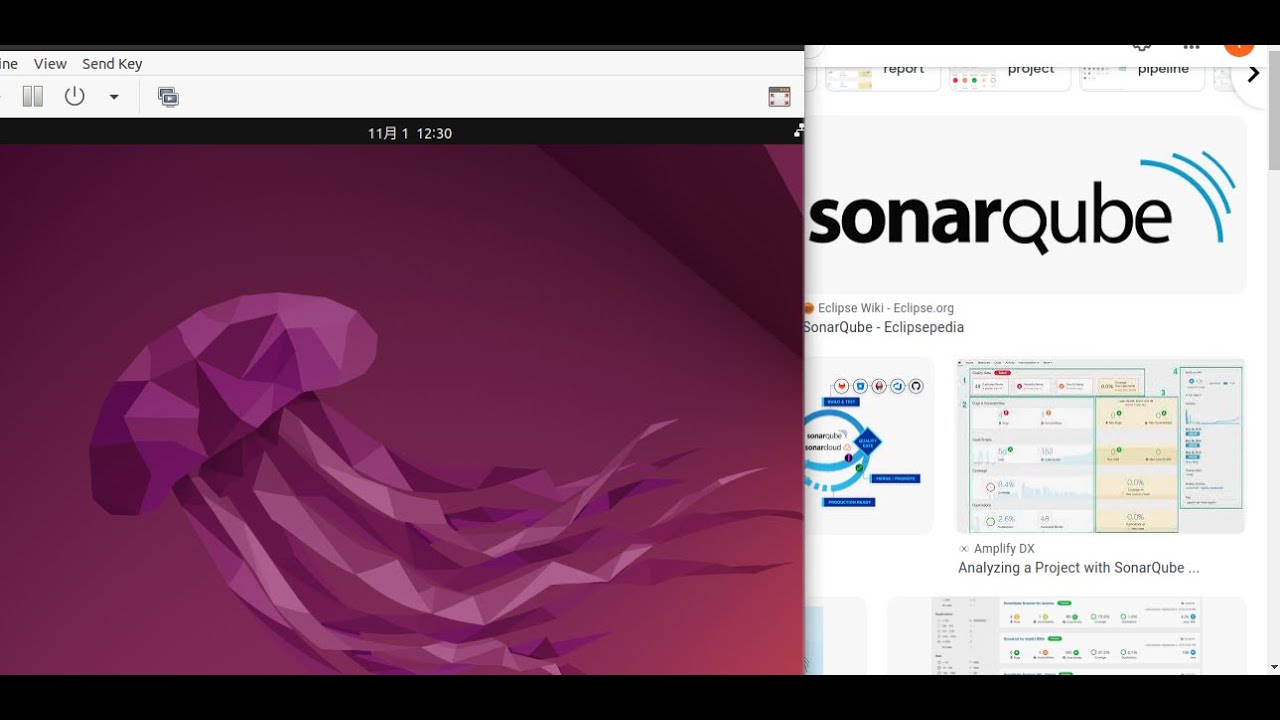The image size is (1280, 720).
Task: Pause the virtual machine
Action: [x=33, y=96]
